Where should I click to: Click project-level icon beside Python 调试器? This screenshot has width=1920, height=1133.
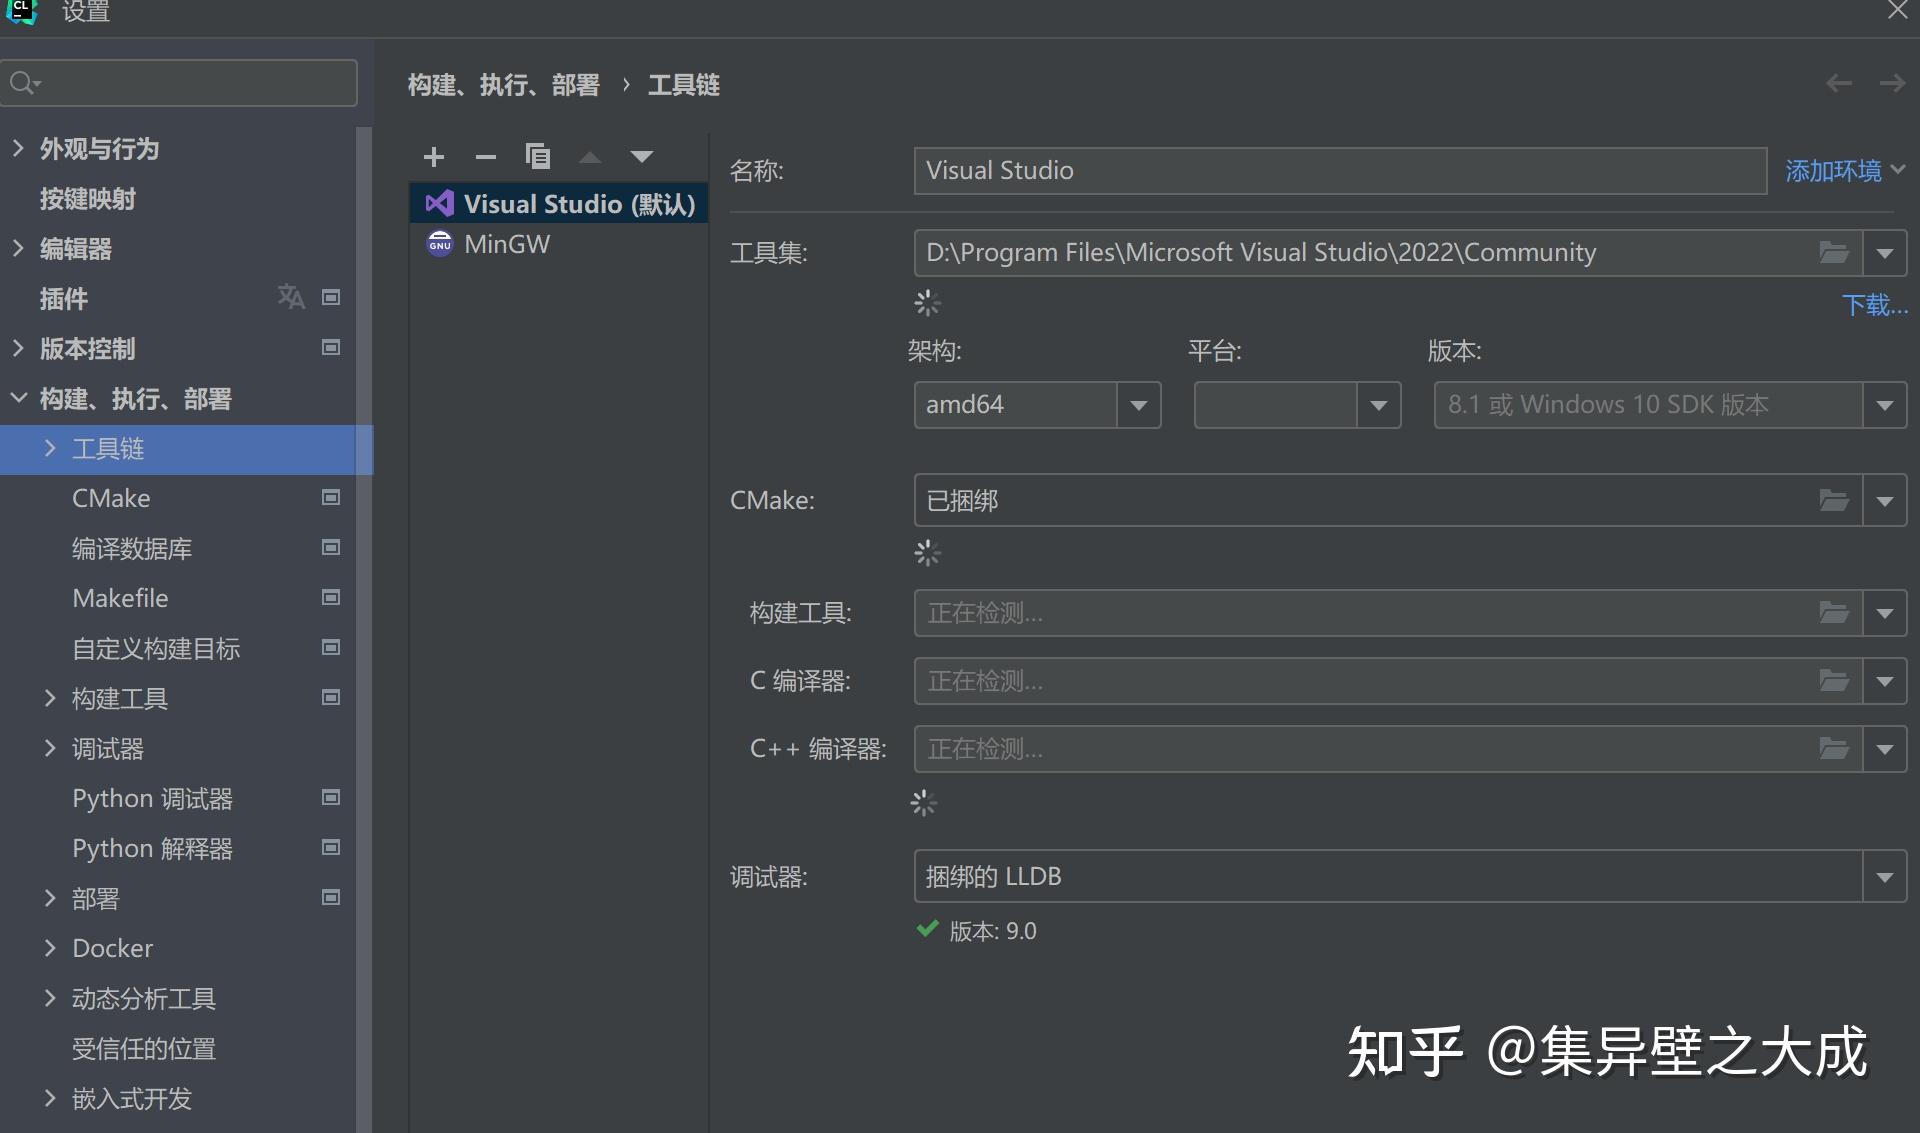[x=331, y=797]
